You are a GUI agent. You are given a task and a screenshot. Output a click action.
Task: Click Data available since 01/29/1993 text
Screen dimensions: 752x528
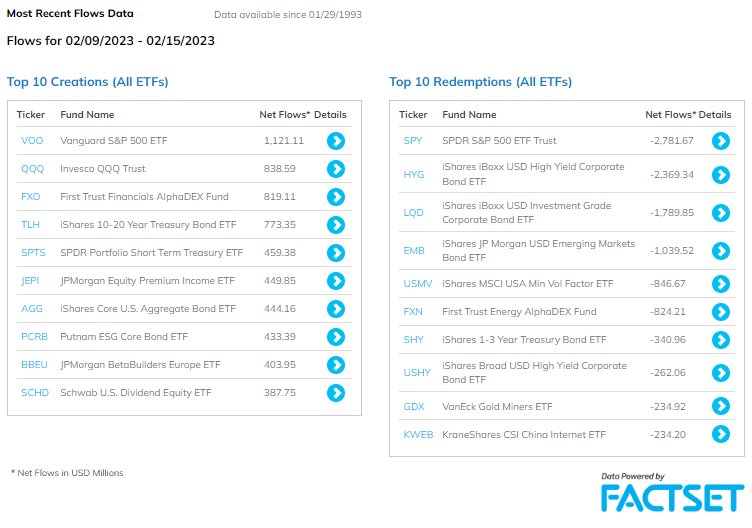pyautogui.click(x=288, y=15)
